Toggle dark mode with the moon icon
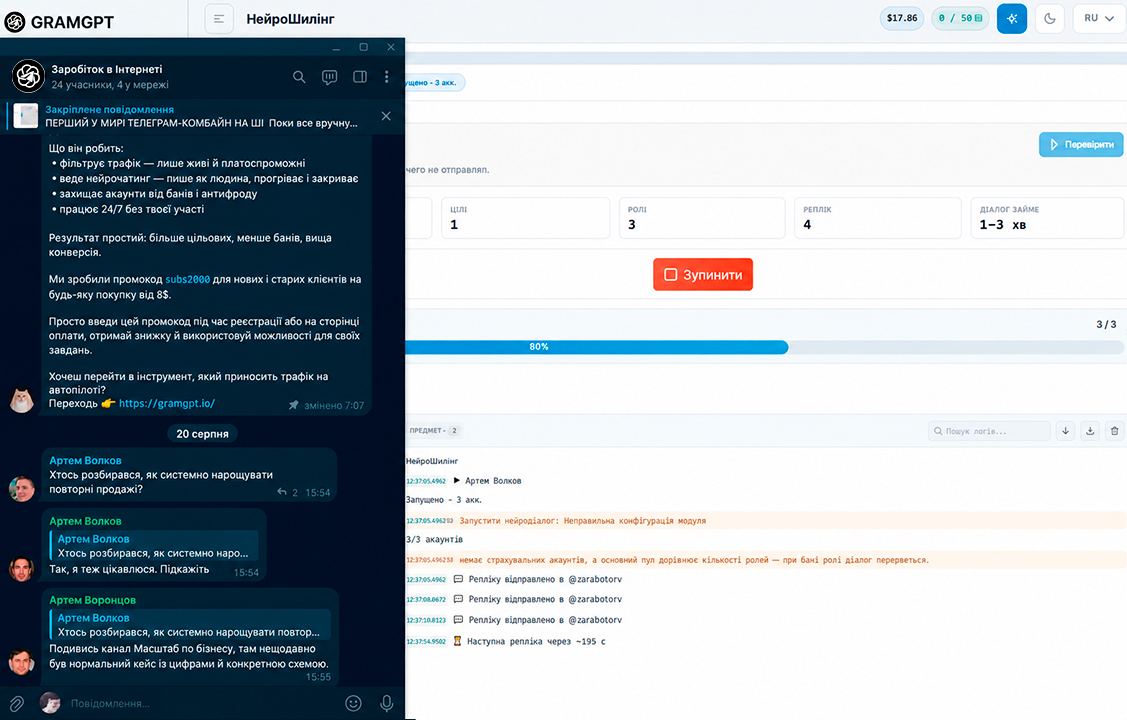This screenshot has width=1127, height=720. pyautogui.click(x=1049, y=19)
